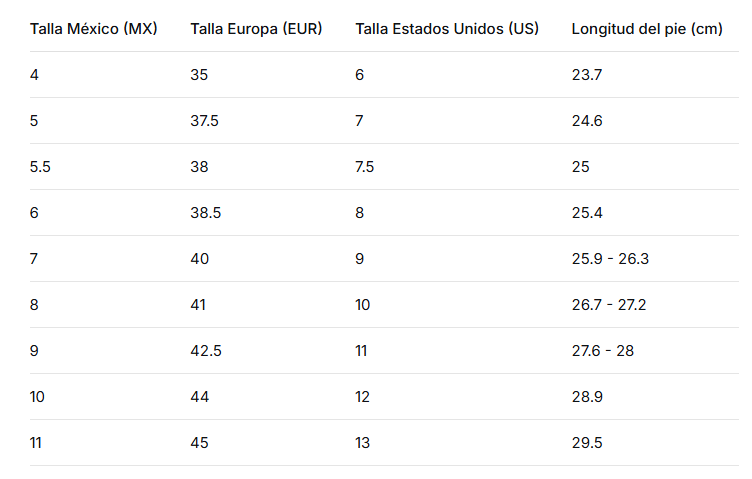Select the MX size 5.5 cell
Image resolution: width=752 pixels, height=479 pixels.
(40, 167)
